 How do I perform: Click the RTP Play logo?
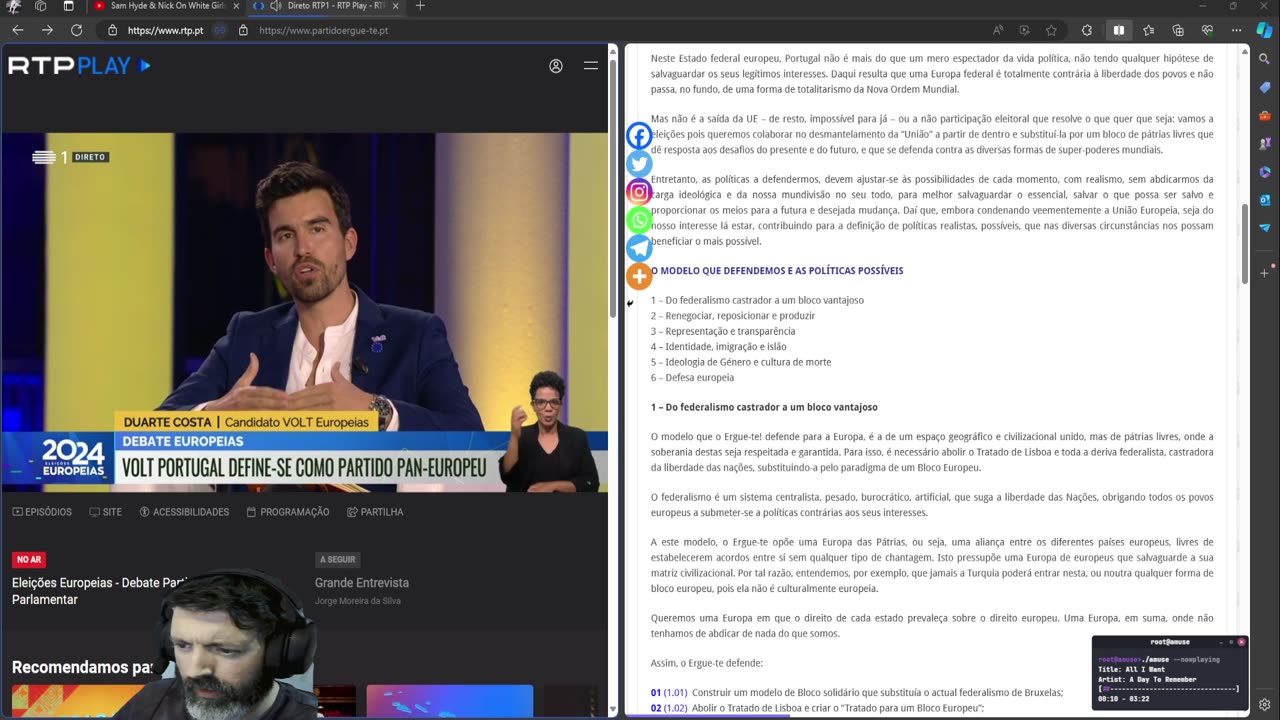coord(79,66)
